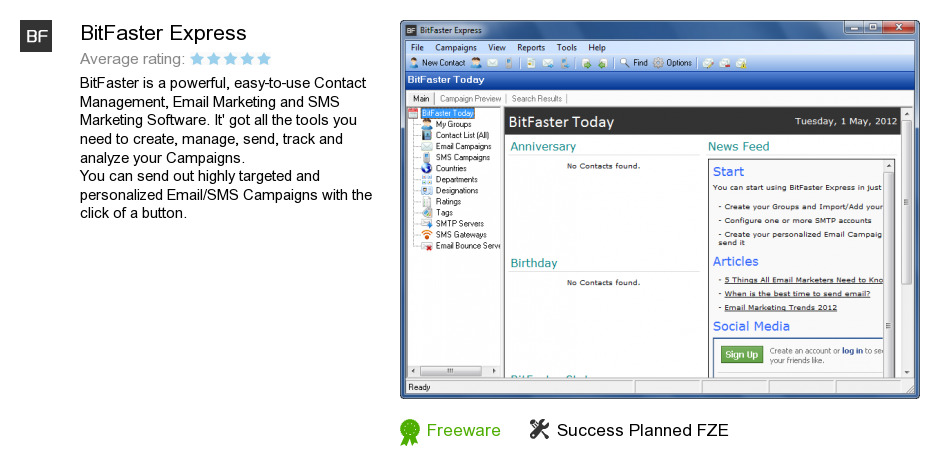Viewport: 940px width, 476px height.
Task: Click the green right-arrow import toolbar icon
Action: coord(586,62)
